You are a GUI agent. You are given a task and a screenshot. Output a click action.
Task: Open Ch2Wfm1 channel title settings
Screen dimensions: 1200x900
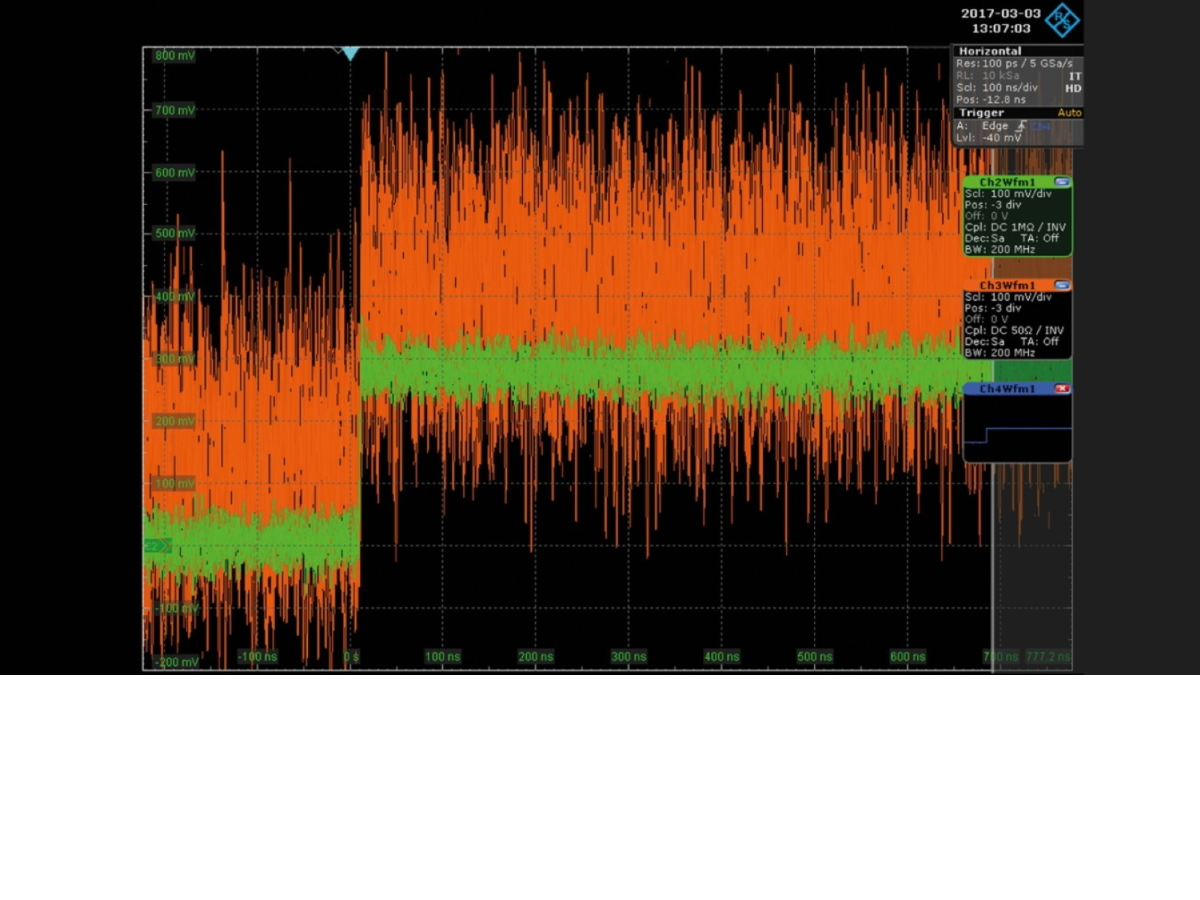click(x=1007, y=182)
